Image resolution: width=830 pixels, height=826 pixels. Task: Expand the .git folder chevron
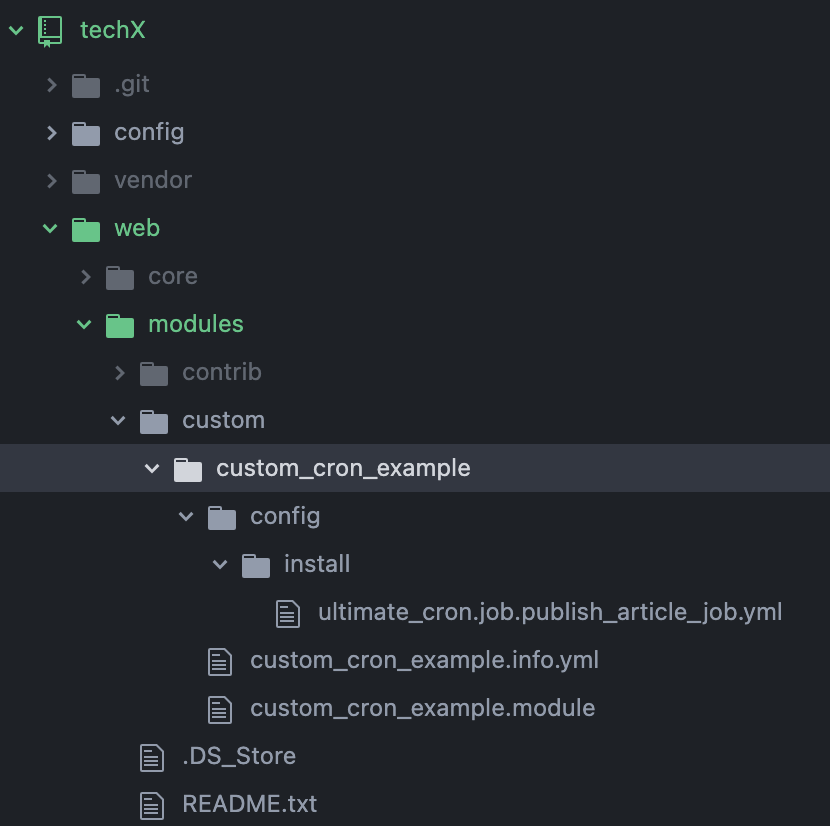click(51, 85)
